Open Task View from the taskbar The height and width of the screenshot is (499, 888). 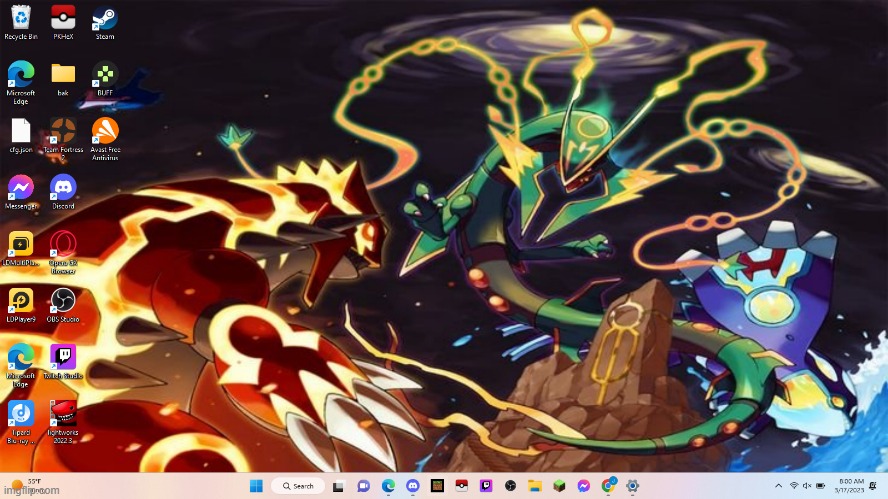click(x=338, y=486)
